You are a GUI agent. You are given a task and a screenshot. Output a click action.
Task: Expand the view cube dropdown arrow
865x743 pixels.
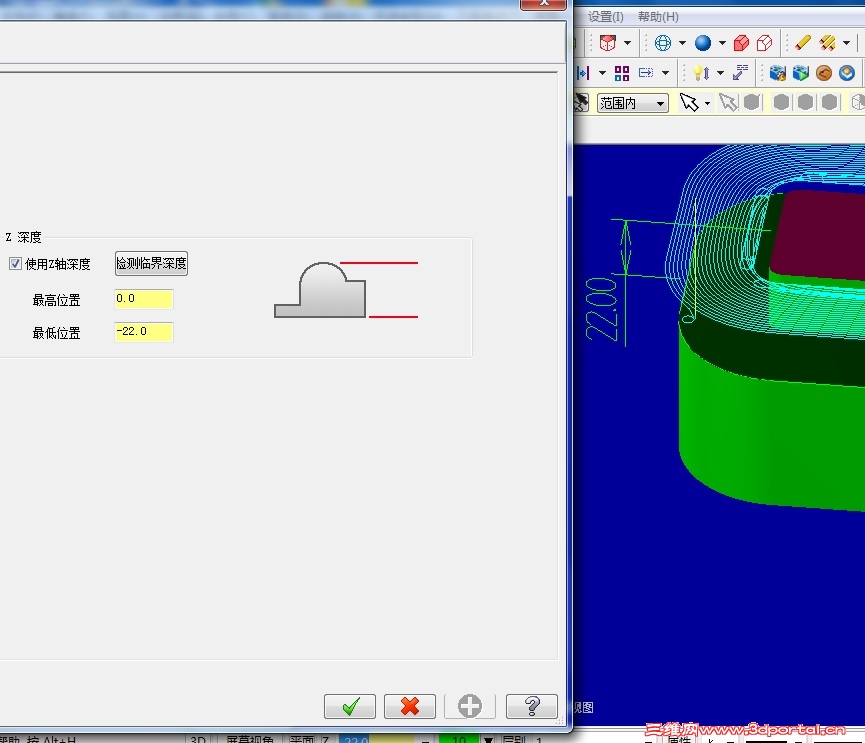click(x=627, y=43)
